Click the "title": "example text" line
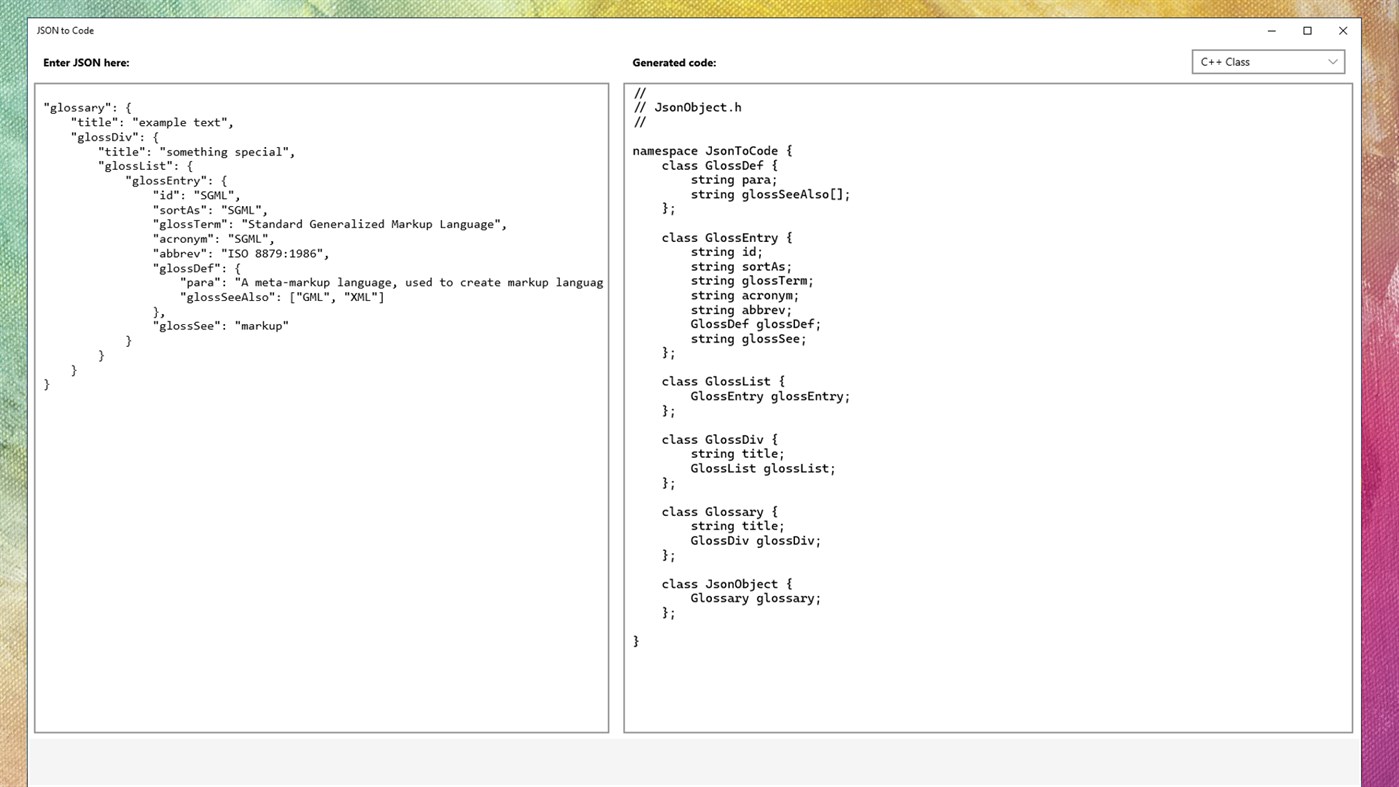Screen dimensions: 1399x787 coord(152,123)
